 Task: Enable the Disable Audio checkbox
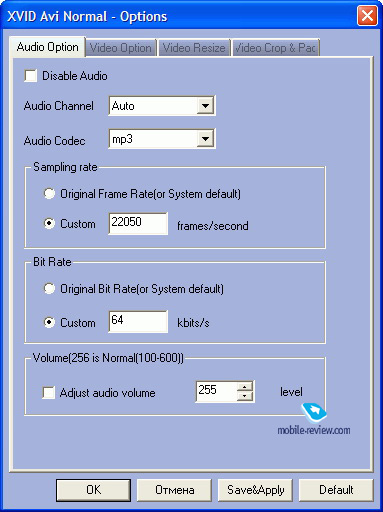coord(31,76)
